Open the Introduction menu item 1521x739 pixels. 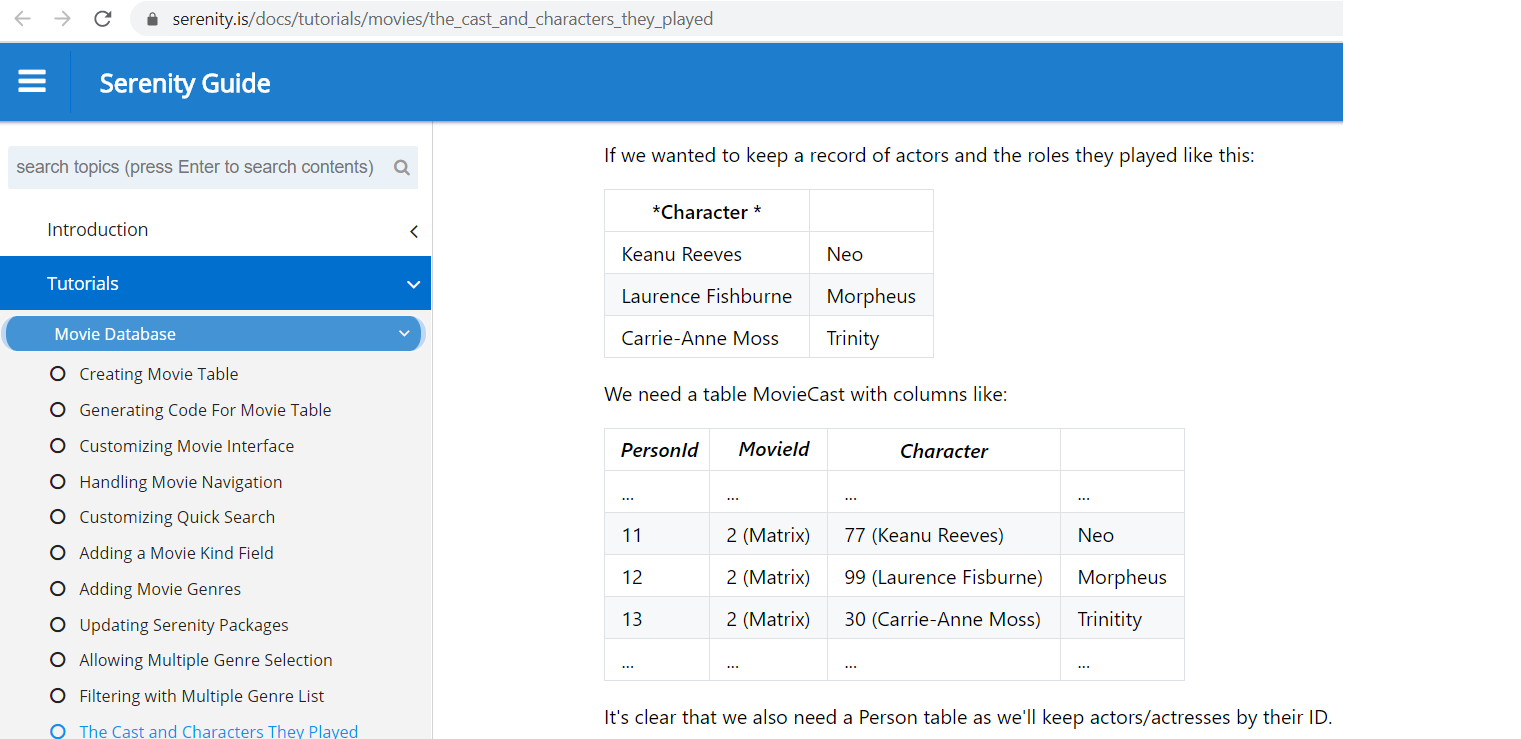pyautogui.click(x=97, y=229)
